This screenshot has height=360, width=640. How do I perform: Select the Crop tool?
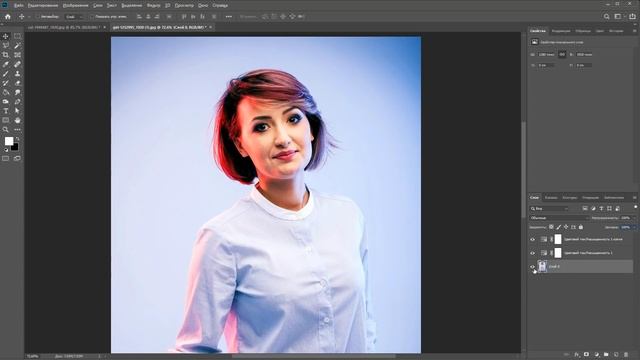[x=6, y=55]
